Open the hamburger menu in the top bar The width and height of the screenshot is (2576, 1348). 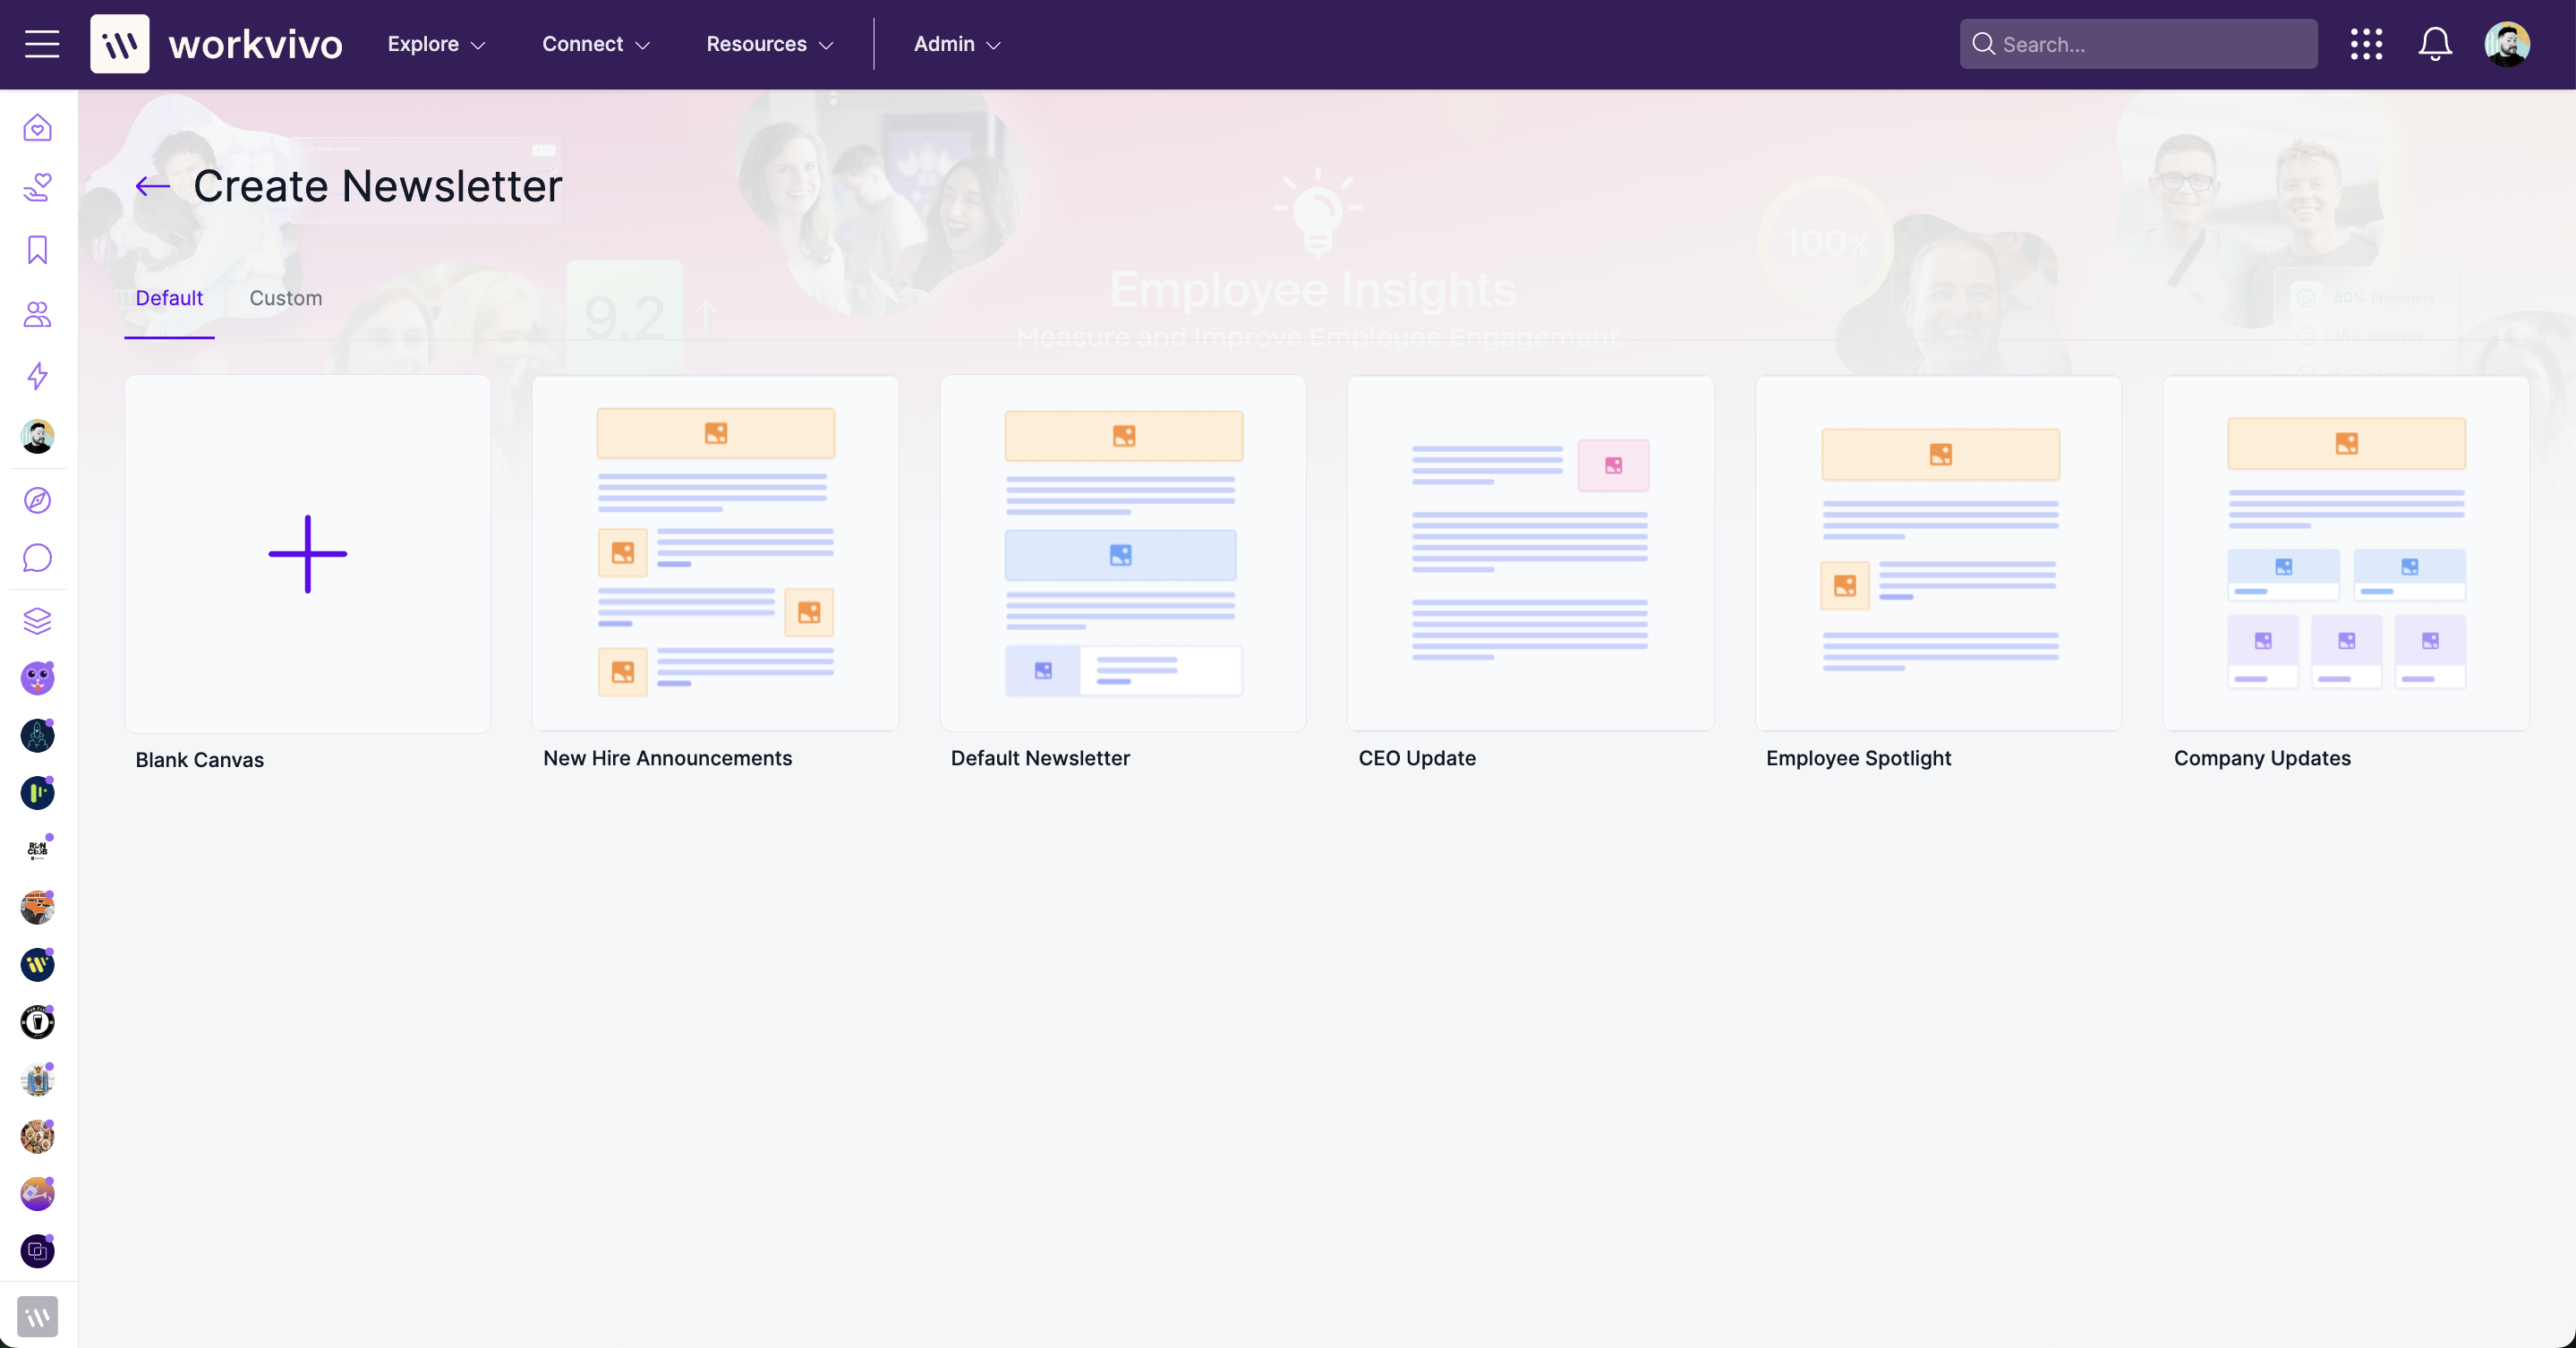[42, 44]
